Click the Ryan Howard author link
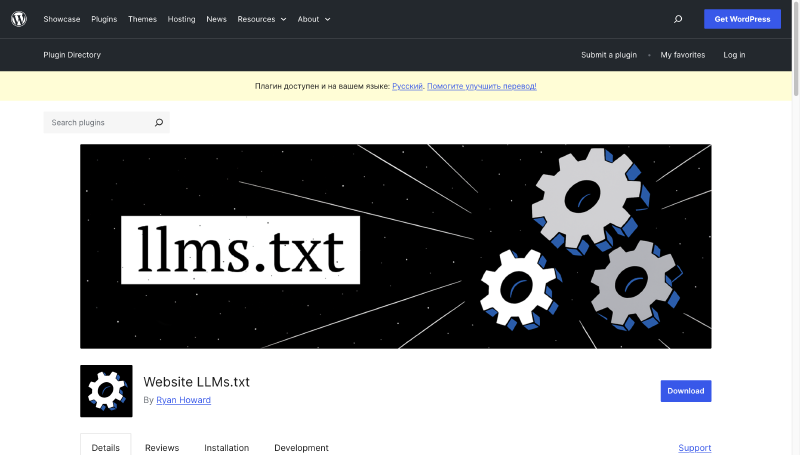The height and width of the screenshot is (455, 800). click(183, 400)
